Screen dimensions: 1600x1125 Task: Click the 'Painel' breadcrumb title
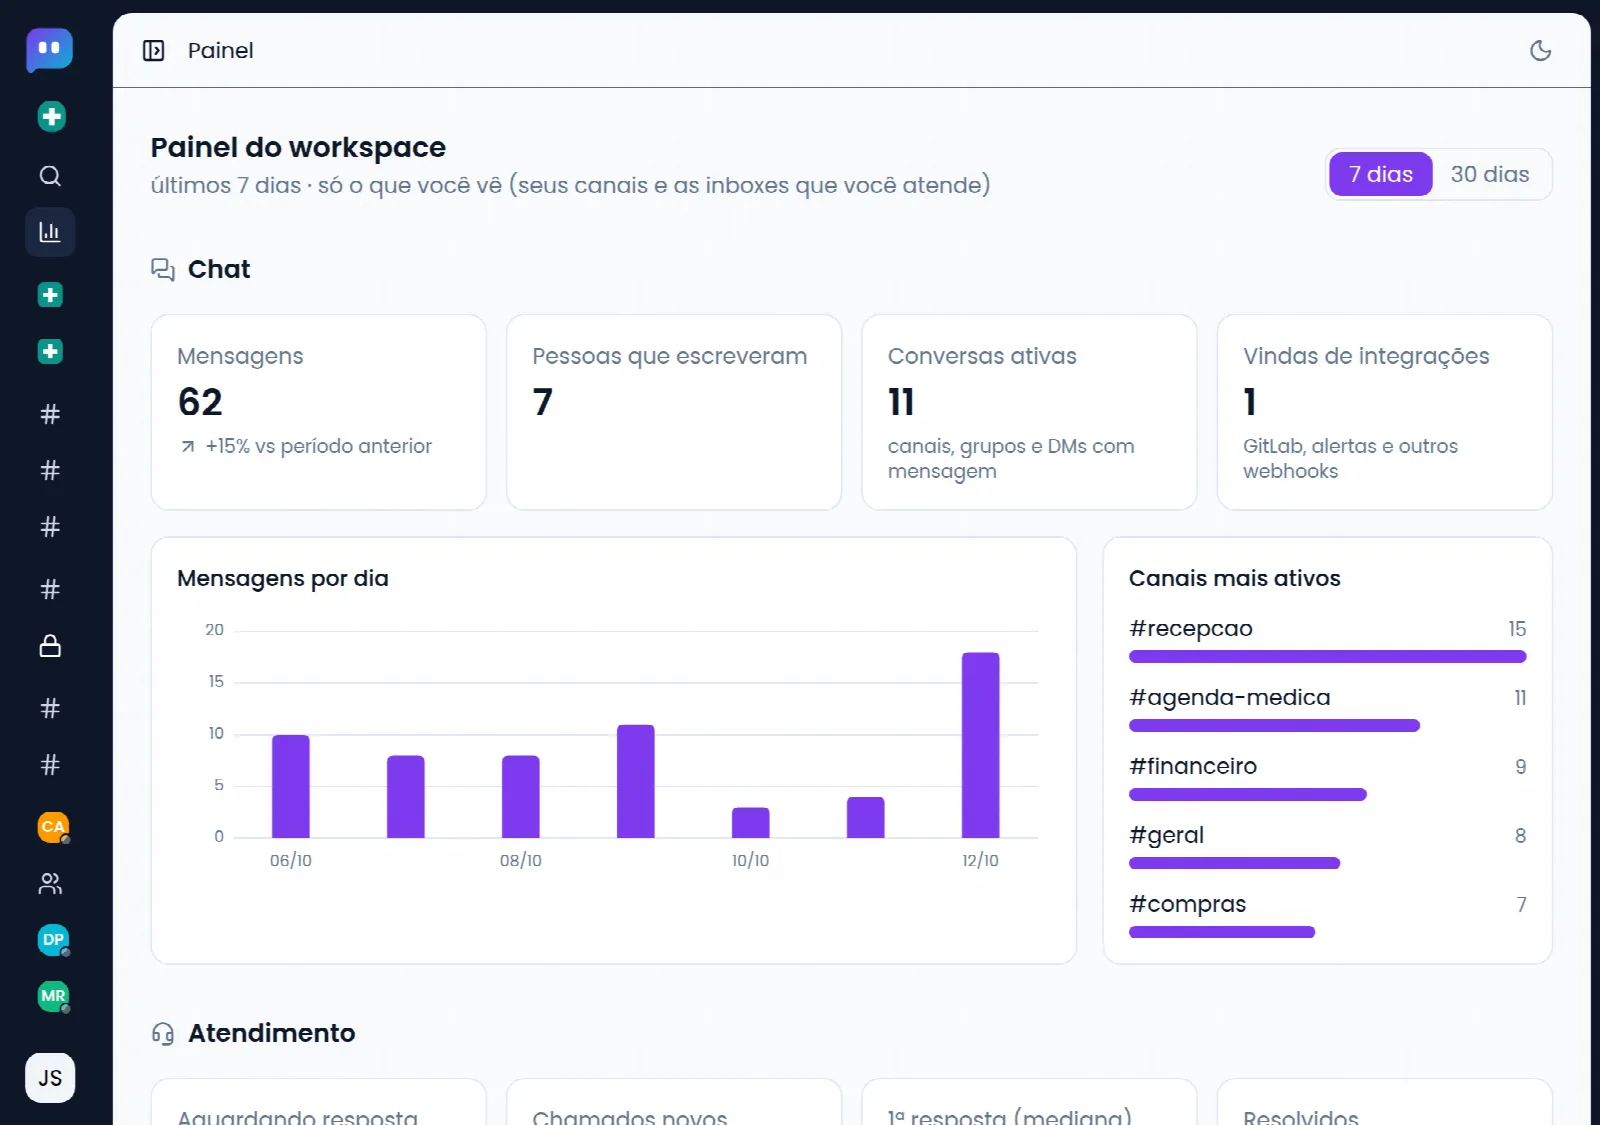pyautogui.click(x=220, y=51)
